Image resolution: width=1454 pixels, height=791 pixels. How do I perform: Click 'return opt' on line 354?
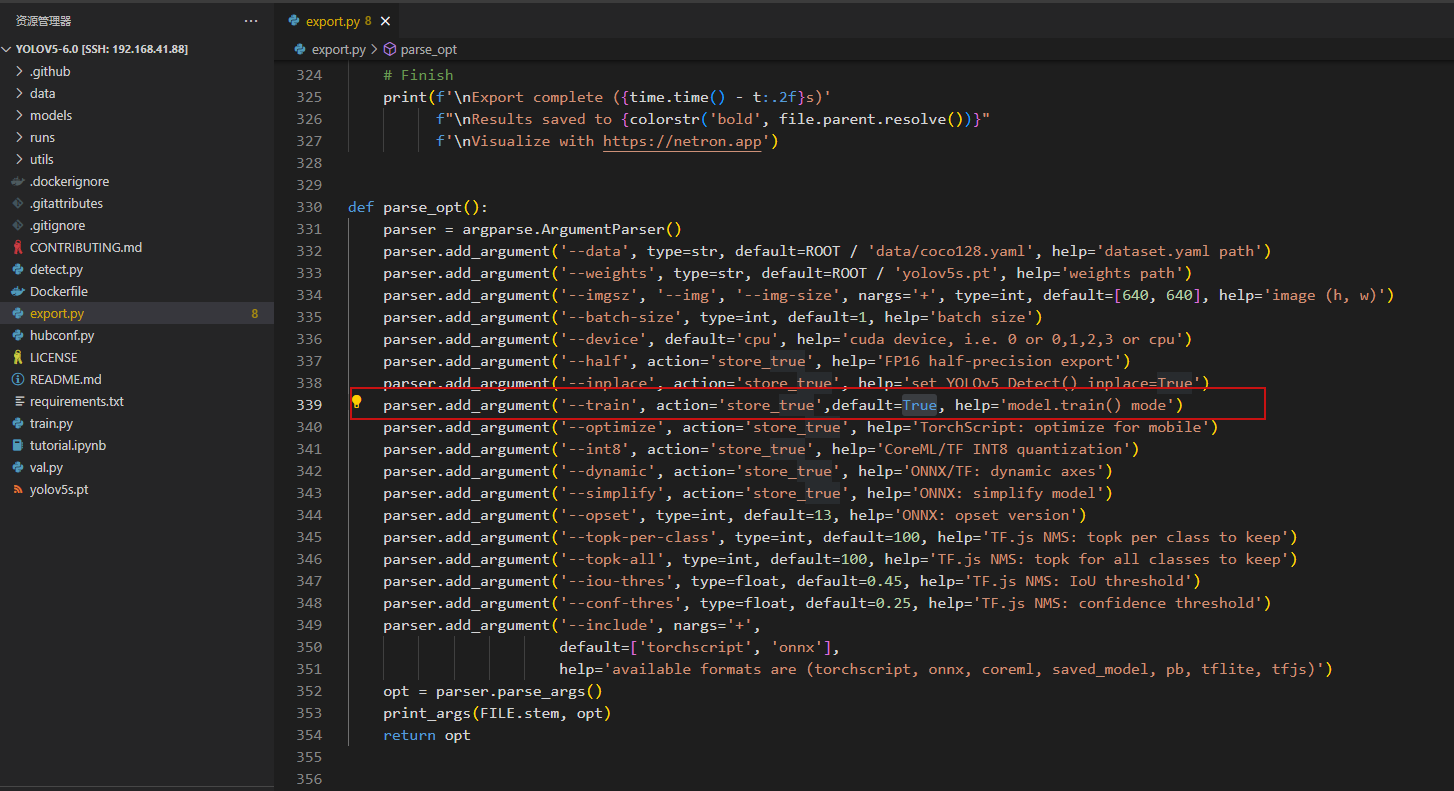(x=426, y=735)
